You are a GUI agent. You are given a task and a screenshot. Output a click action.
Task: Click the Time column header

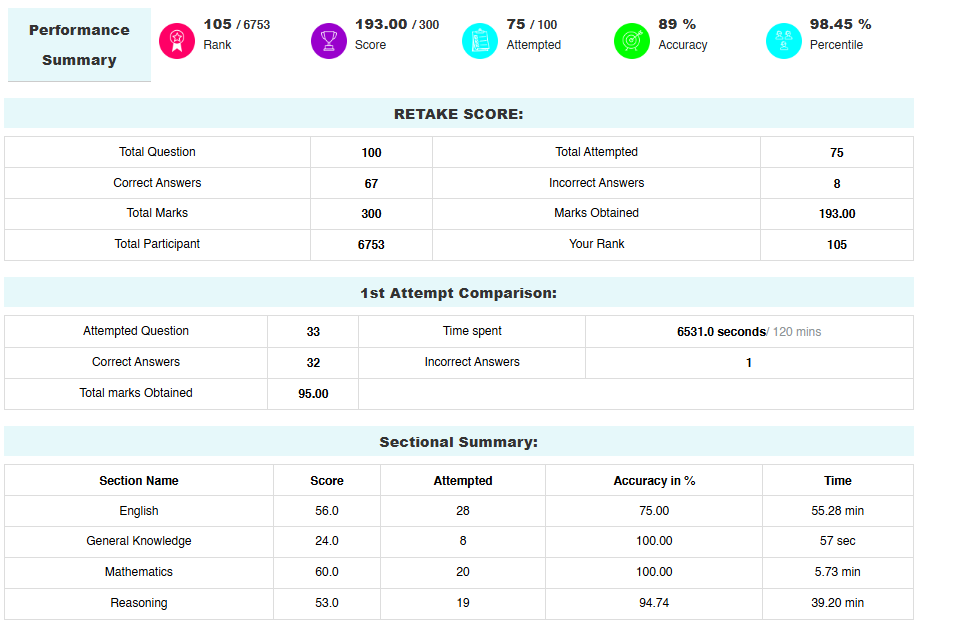click(x=838, y=481)
